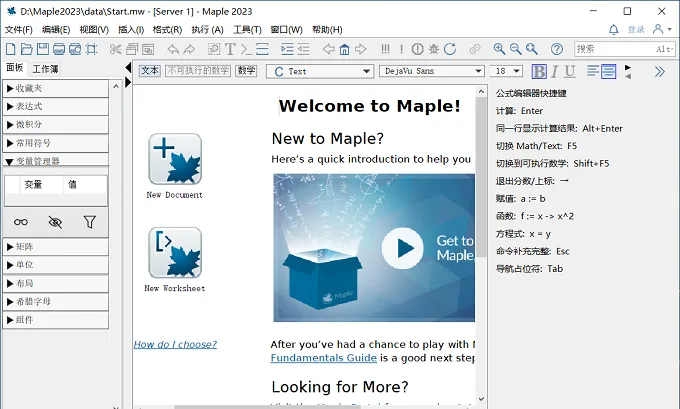
Task: Open the 插入(I) menu
Action: click(131, 29)
